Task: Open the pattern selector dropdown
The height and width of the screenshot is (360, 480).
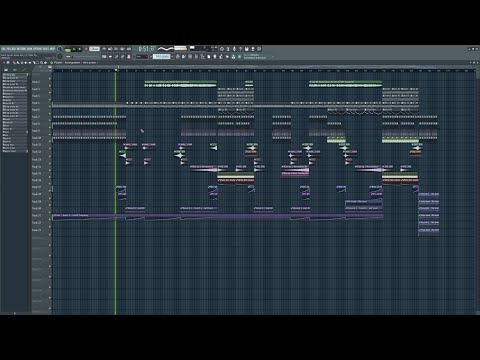Action: tap(162, 56)
